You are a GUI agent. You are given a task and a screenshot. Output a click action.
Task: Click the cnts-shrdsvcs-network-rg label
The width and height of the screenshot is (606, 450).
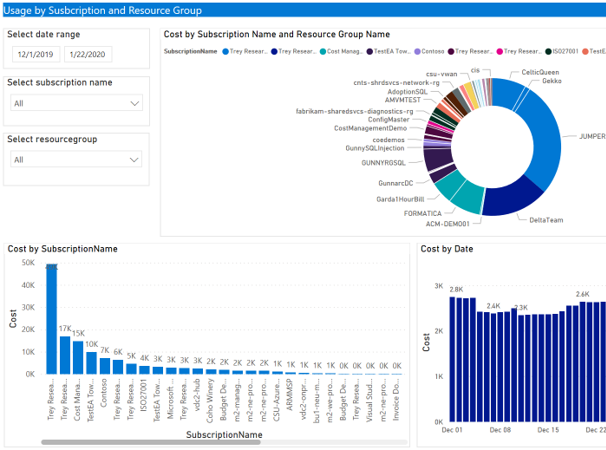[396, 83]
